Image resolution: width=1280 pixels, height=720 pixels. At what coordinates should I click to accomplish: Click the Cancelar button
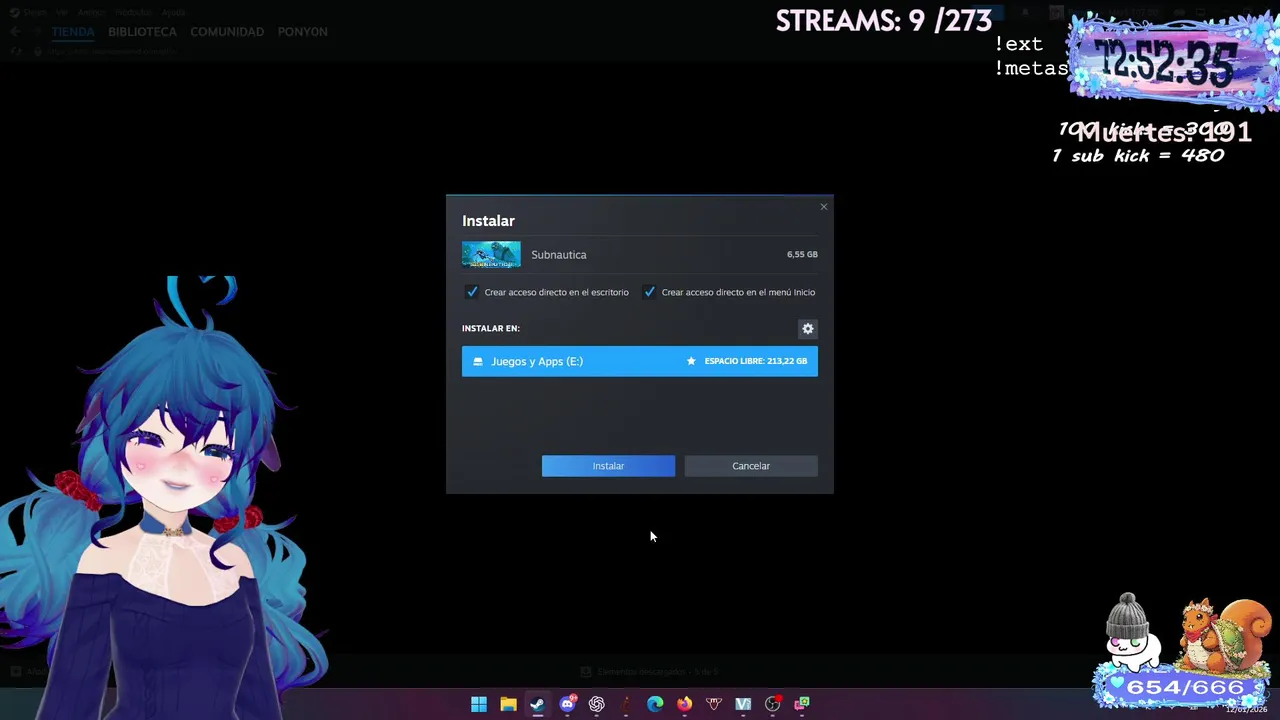pos(751,466)
